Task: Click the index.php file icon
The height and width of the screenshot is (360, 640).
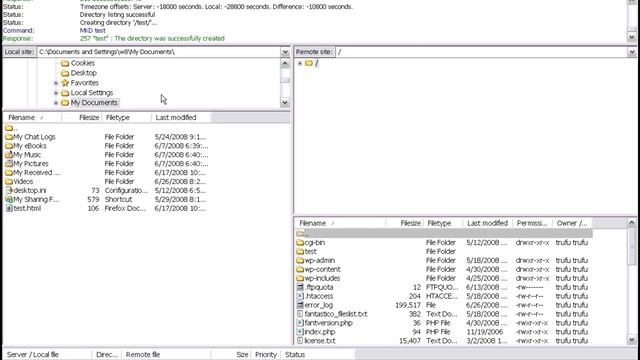Action: (300, 332)
